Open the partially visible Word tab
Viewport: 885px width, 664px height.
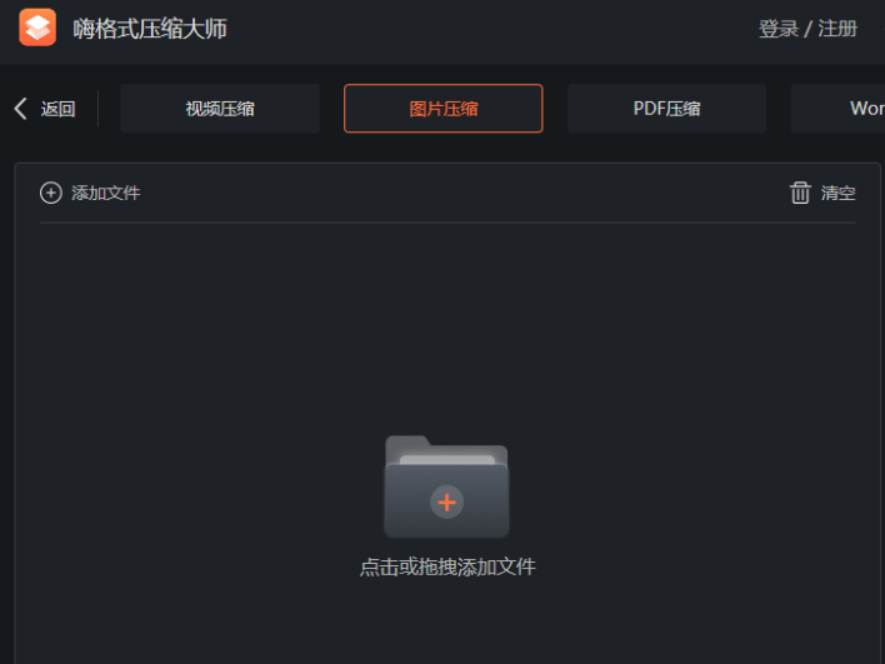[838, 108]
